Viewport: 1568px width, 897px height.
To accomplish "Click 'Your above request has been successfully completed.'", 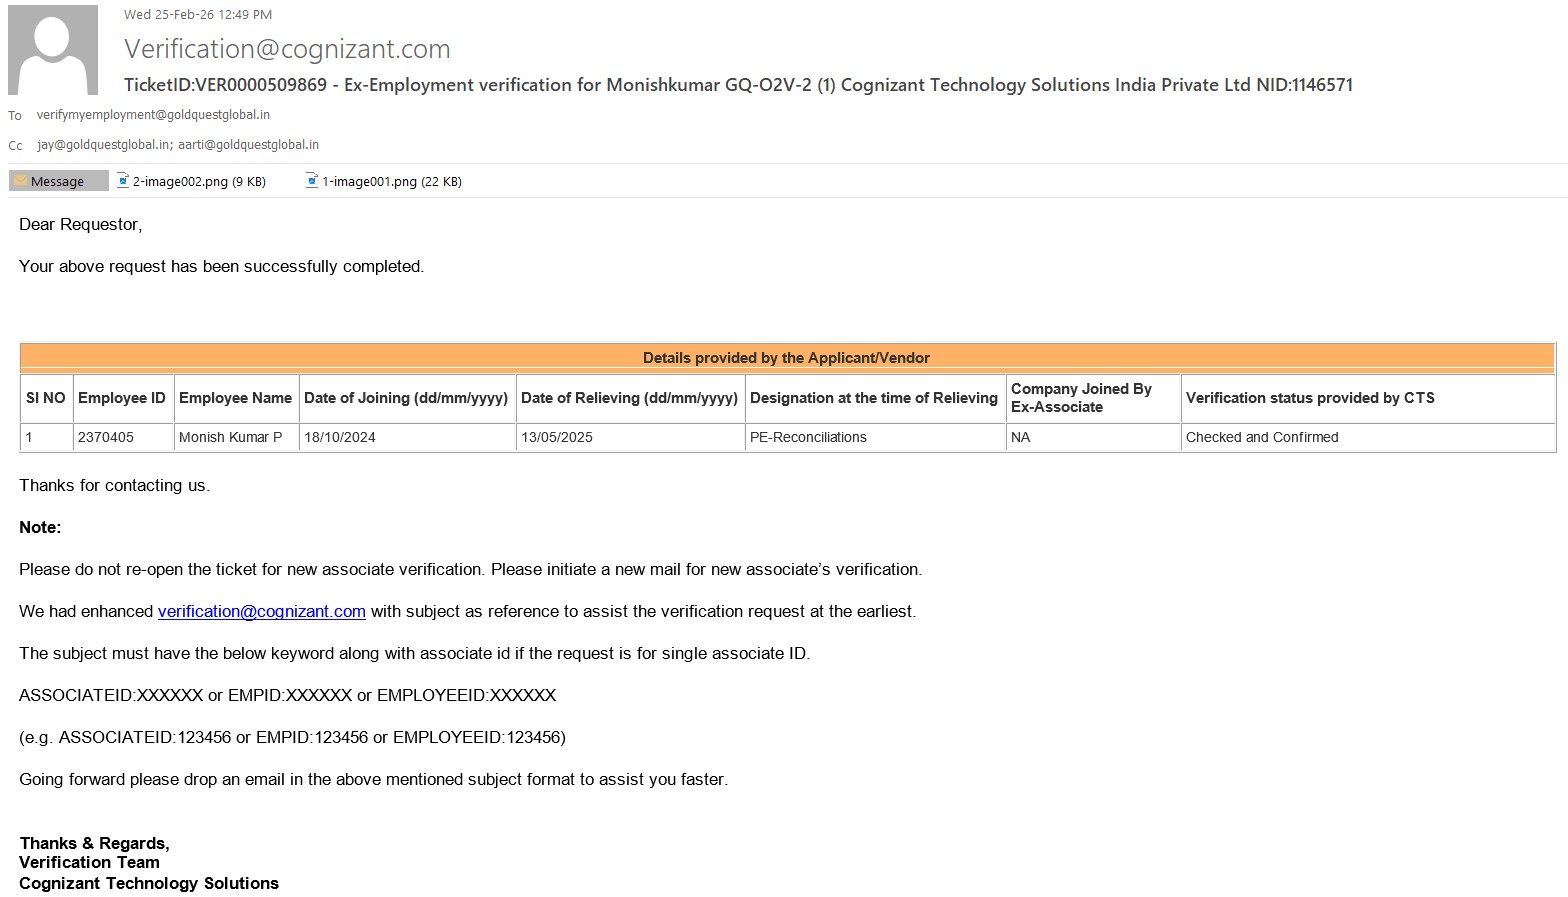I will (222, 267).
